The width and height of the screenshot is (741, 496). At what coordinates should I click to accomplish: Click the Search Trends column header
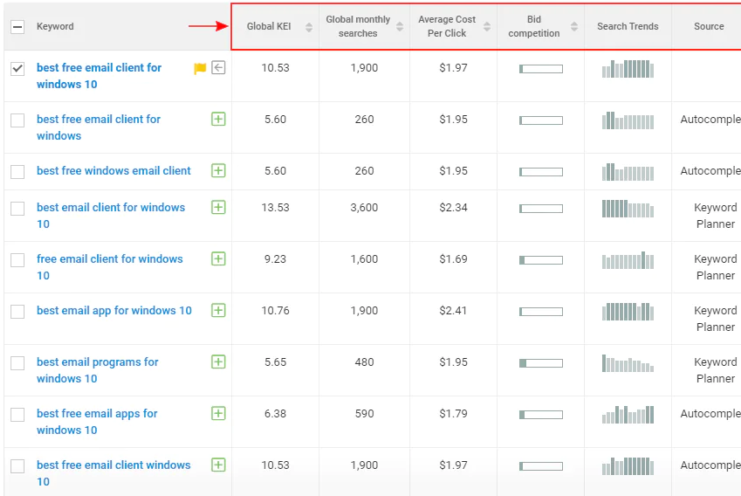pyautogui.click(x=627, y=26)
